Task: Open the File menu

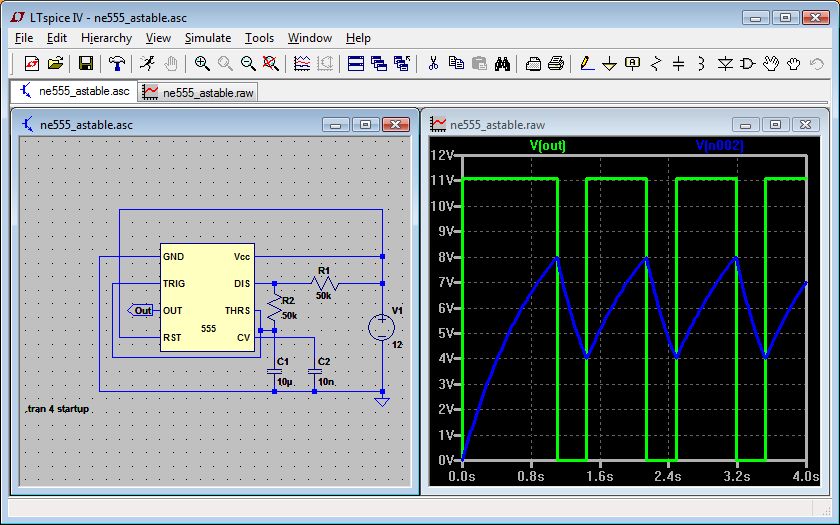Action: coord(24,38)
